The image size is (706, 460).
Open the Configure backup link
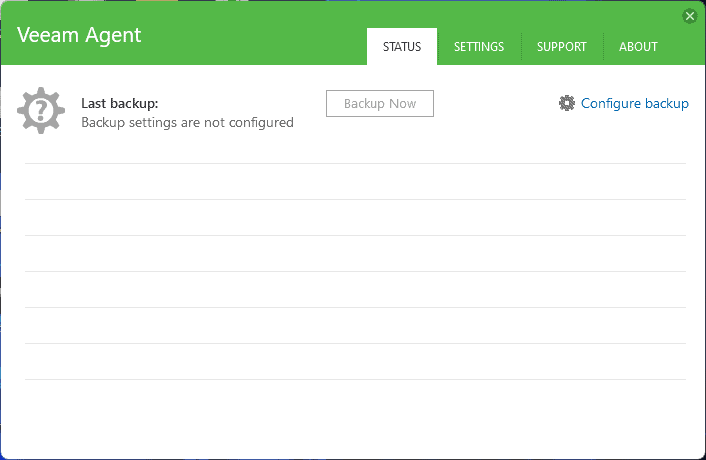(x=634, y=103)
